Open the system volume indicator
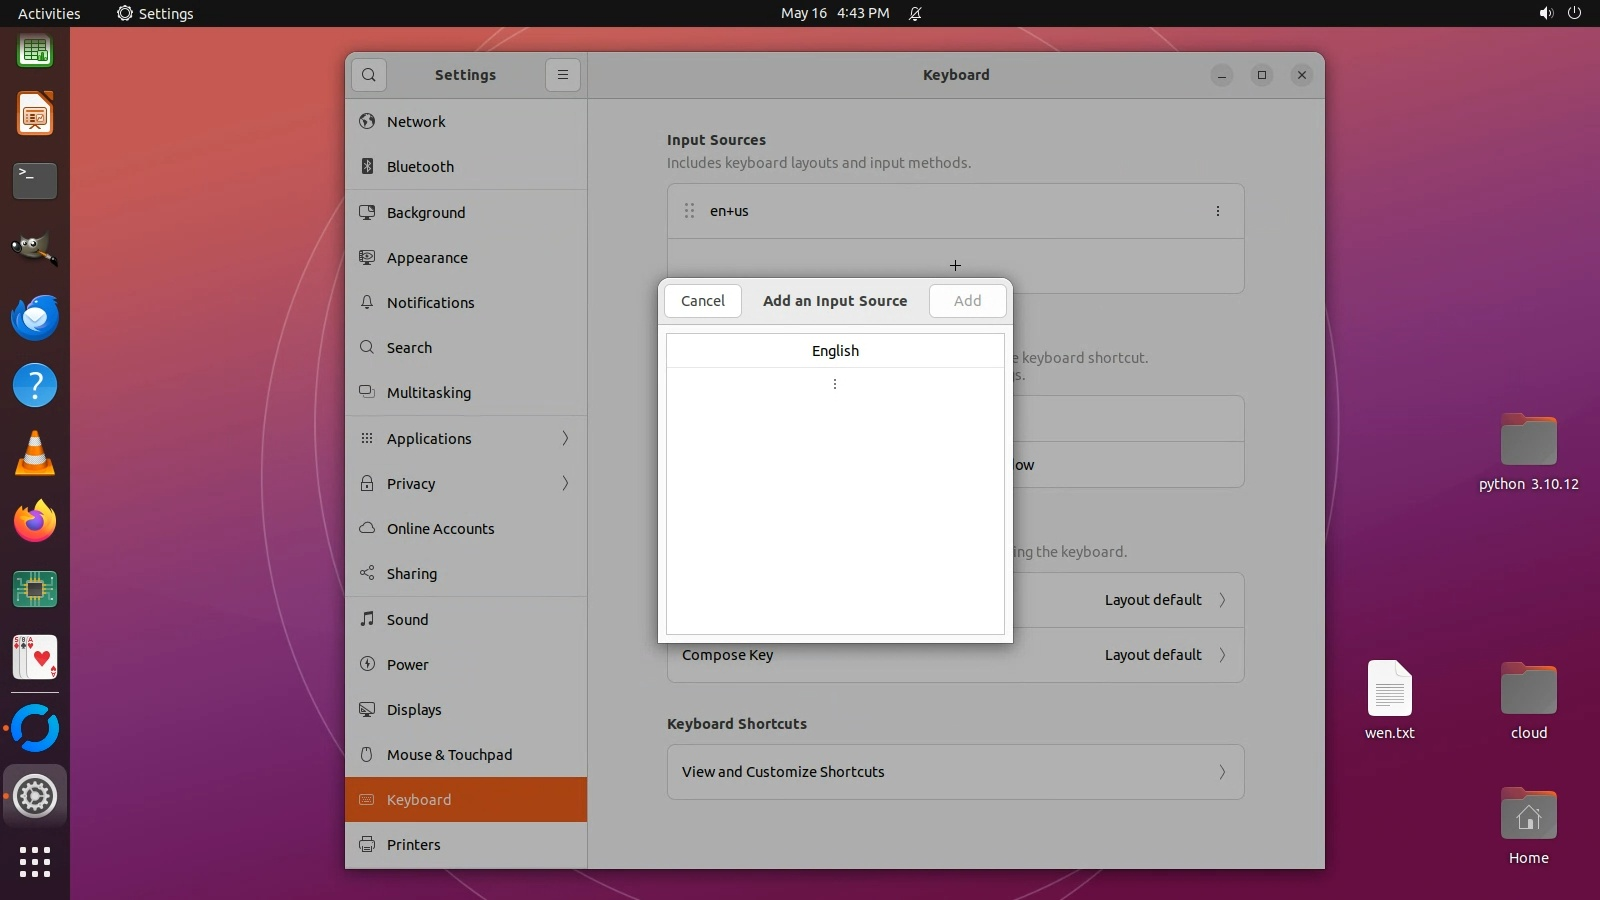Screen dimensions: 1600x900 tap(1546, 13)
